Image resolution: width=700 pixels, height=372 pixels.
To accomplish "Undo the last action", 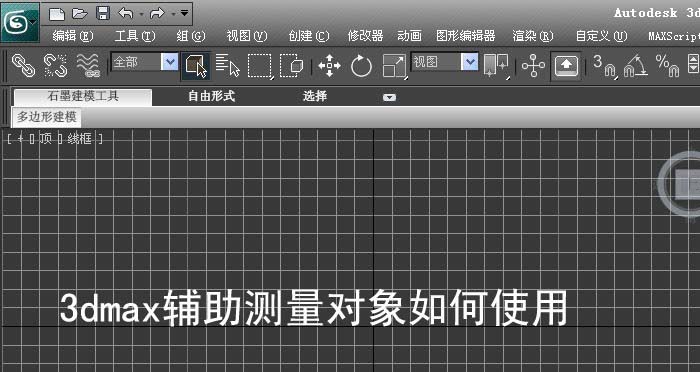I will coord(126,14).
